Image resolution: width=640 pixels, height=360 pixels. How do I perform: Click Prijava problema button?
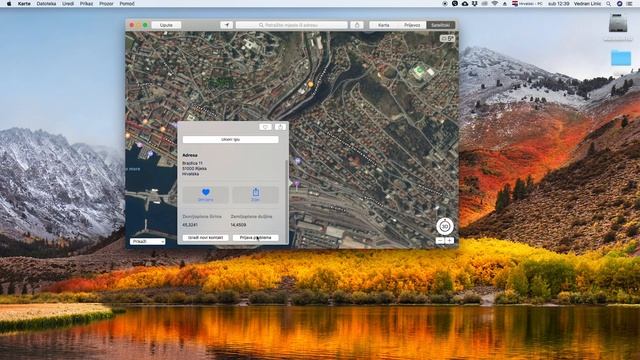pos(256,238)
